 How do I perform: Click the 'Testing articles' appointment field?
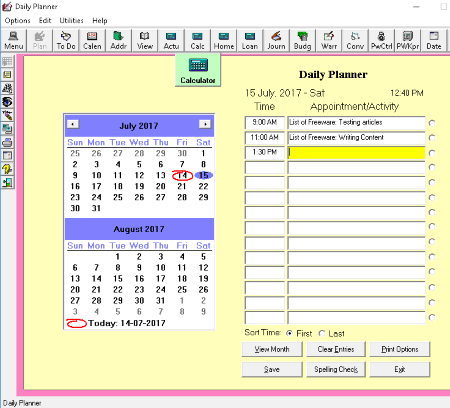356,123
